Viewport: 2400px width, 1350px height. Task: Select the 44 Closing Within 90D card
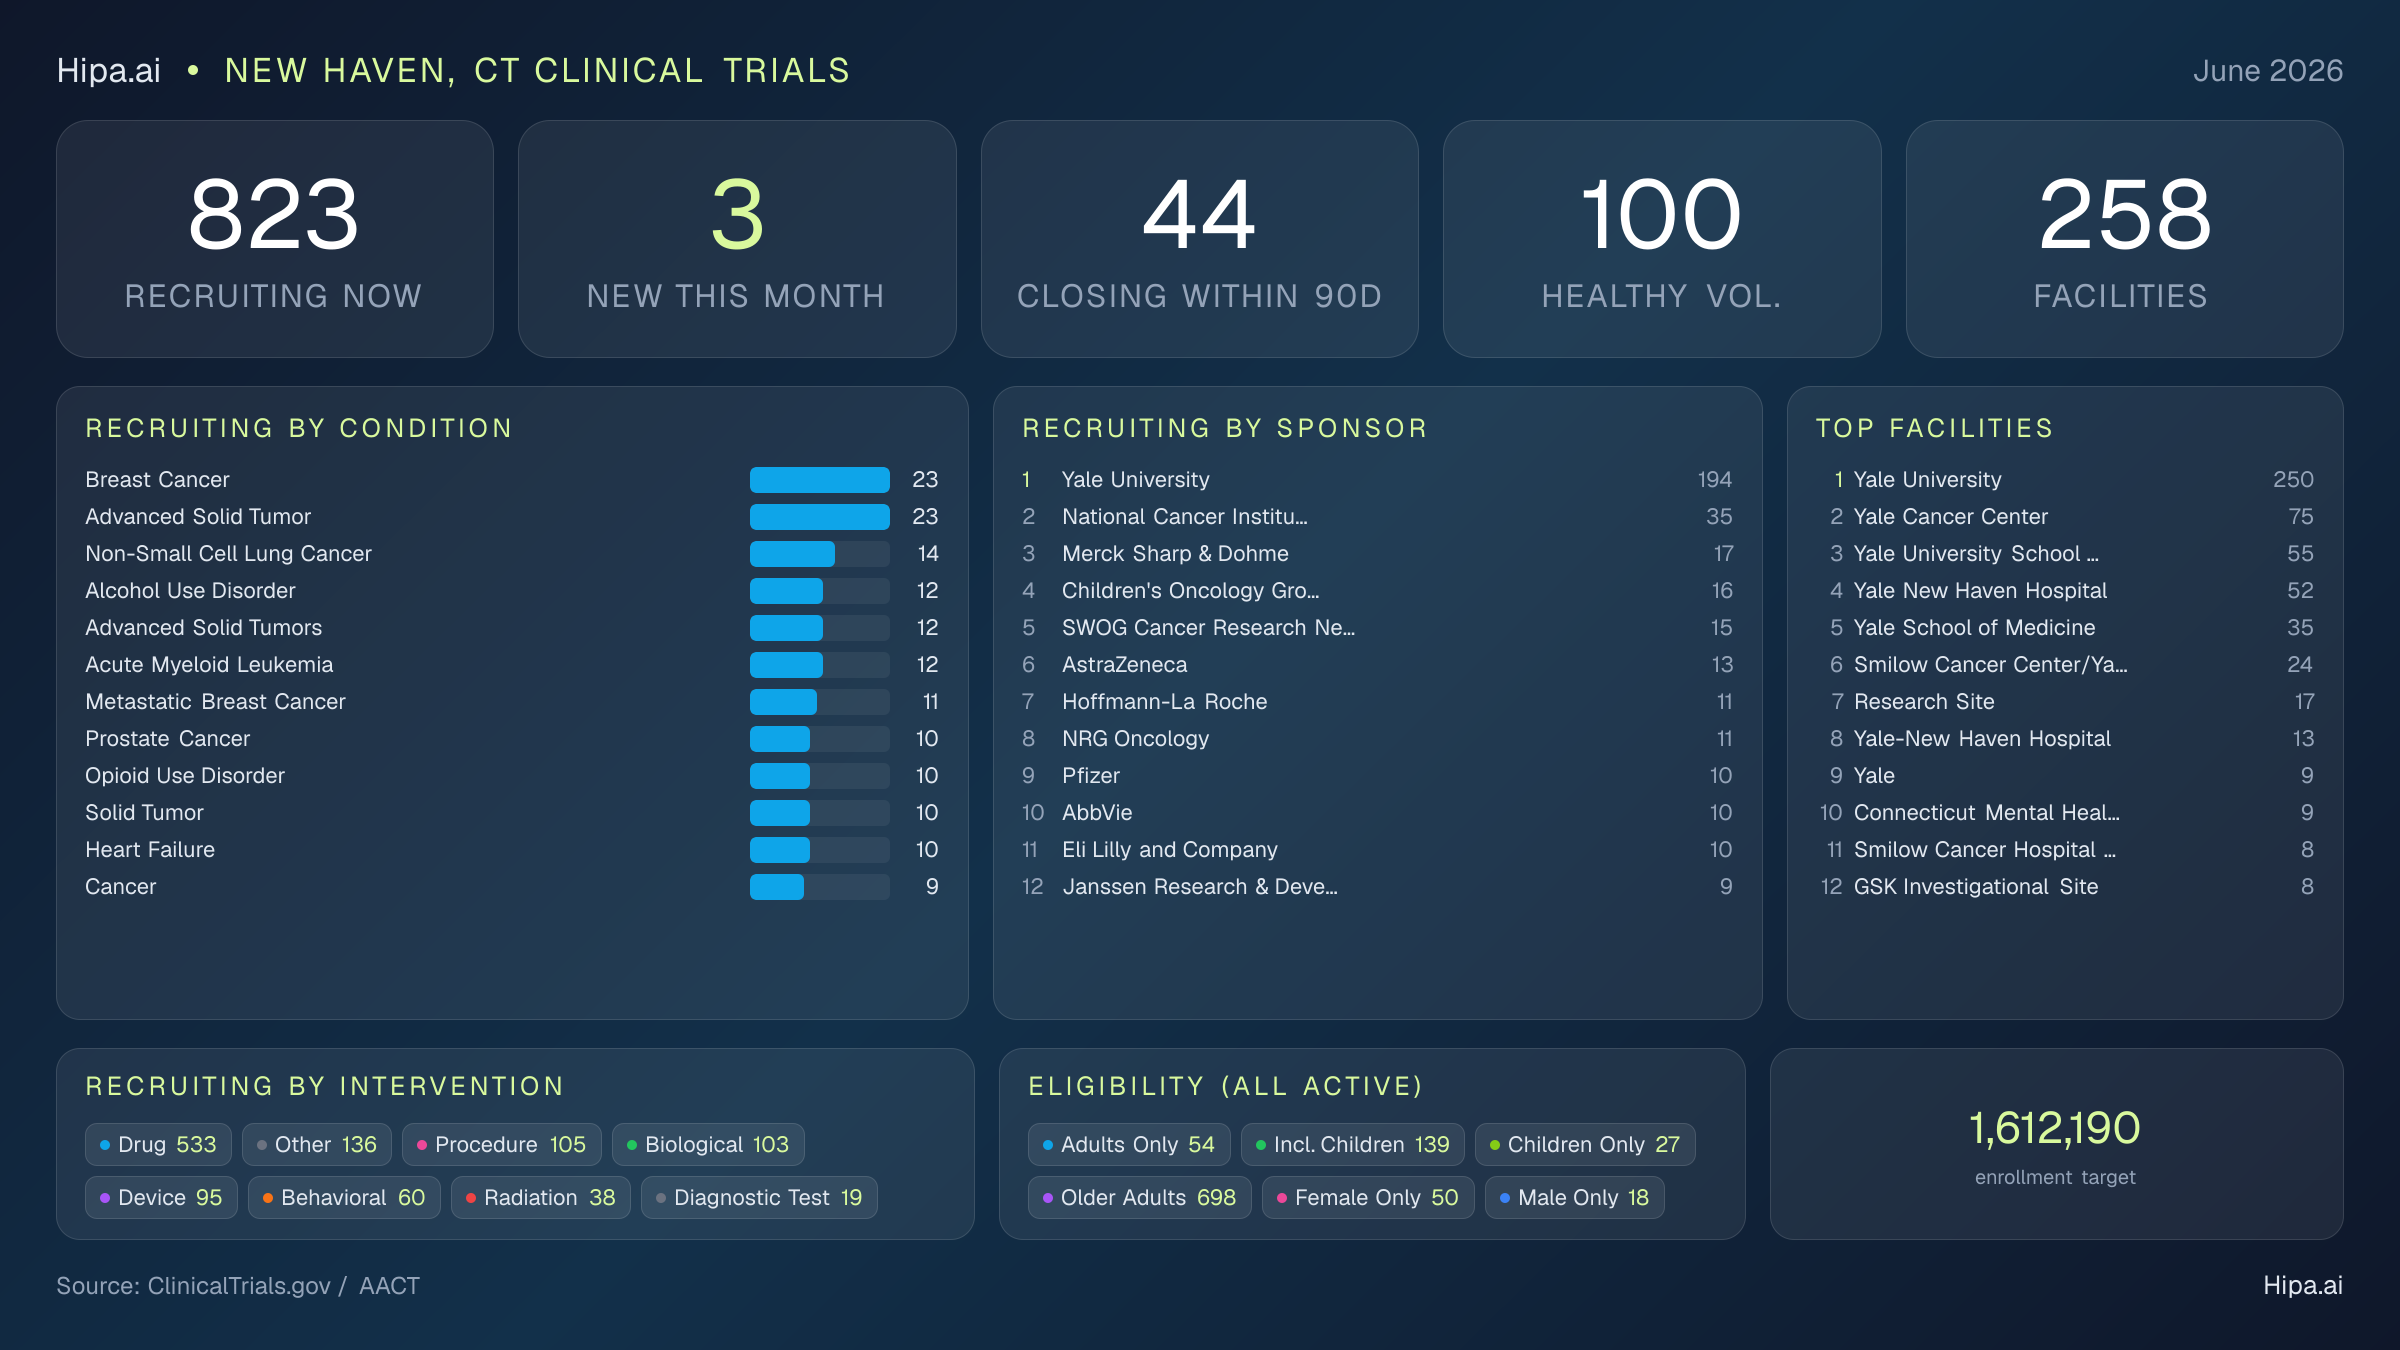coord(1199,239)
